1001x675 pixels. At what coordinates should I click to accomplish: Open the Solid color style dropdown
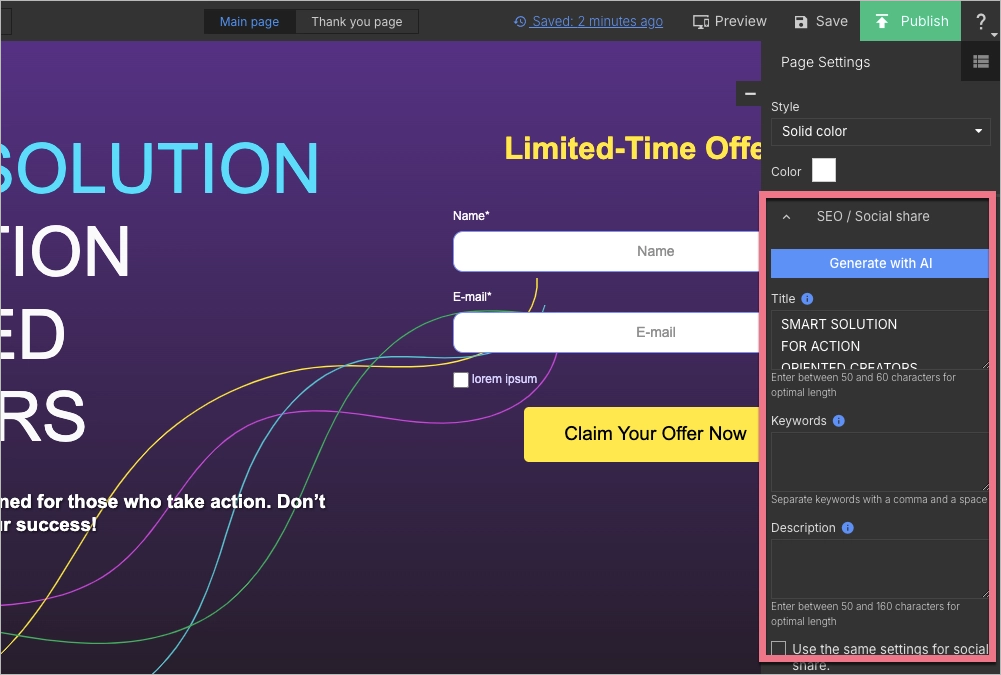[x=881, y=131]
